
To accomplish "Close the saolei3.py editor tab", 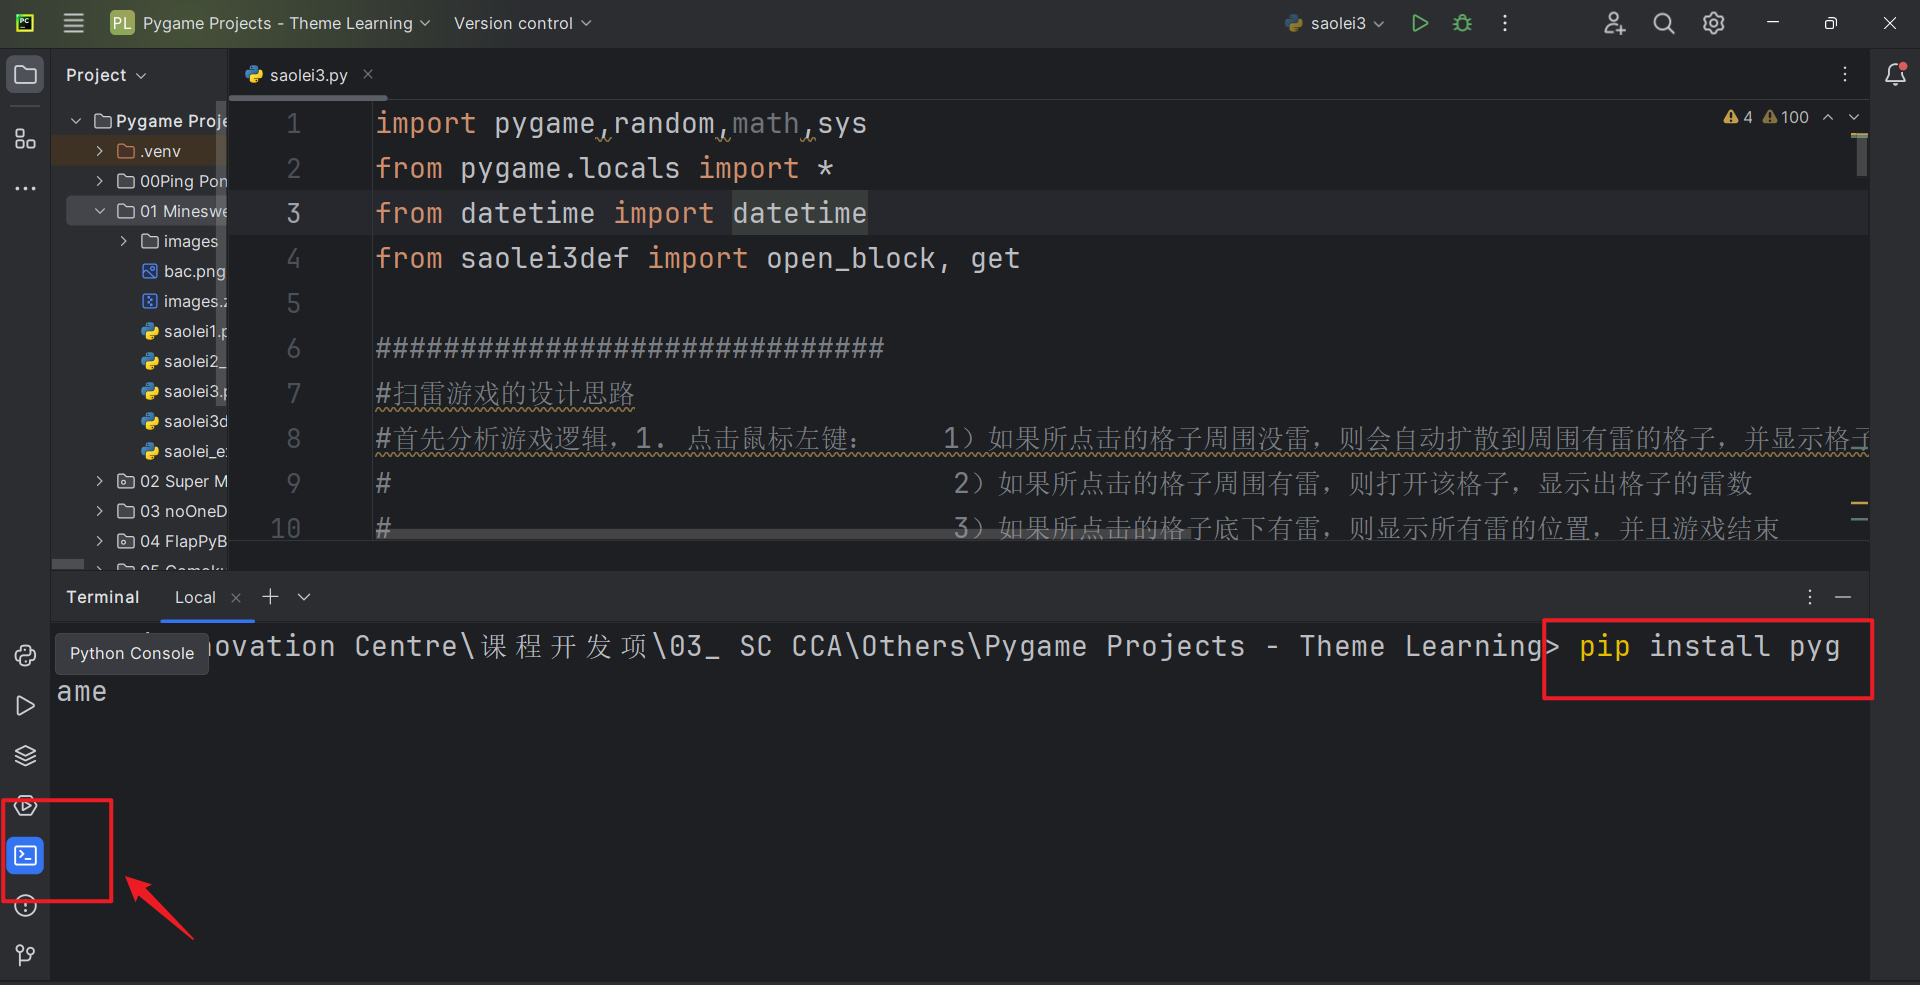I will tap(368, 74).
